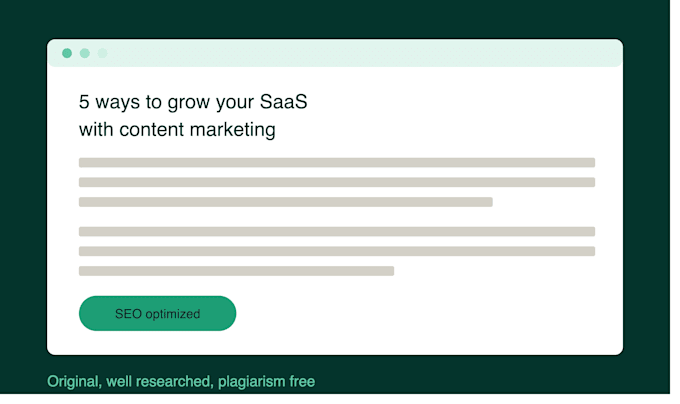Viewport: 680px width, 404px height.
Task: Click the word 'Original' in the caption
Action: pos(72,382)
